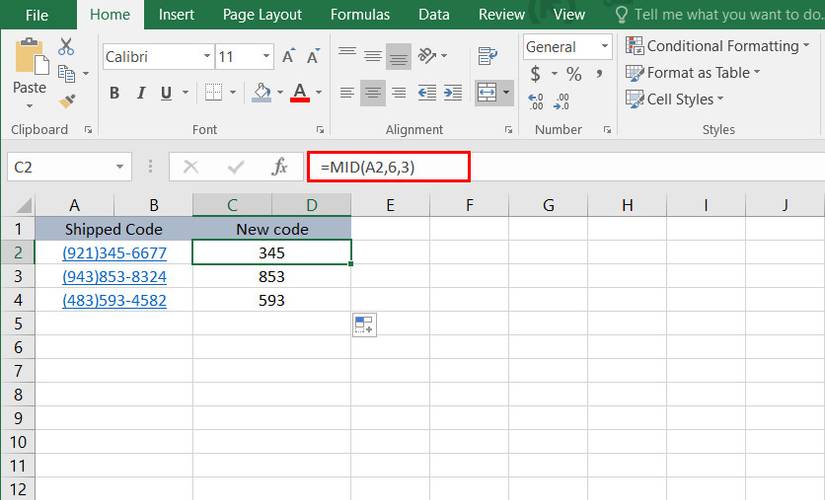Open Cell Styles gallery
The width and height of the screenshot is (825, 500).
tap(675, 99)
